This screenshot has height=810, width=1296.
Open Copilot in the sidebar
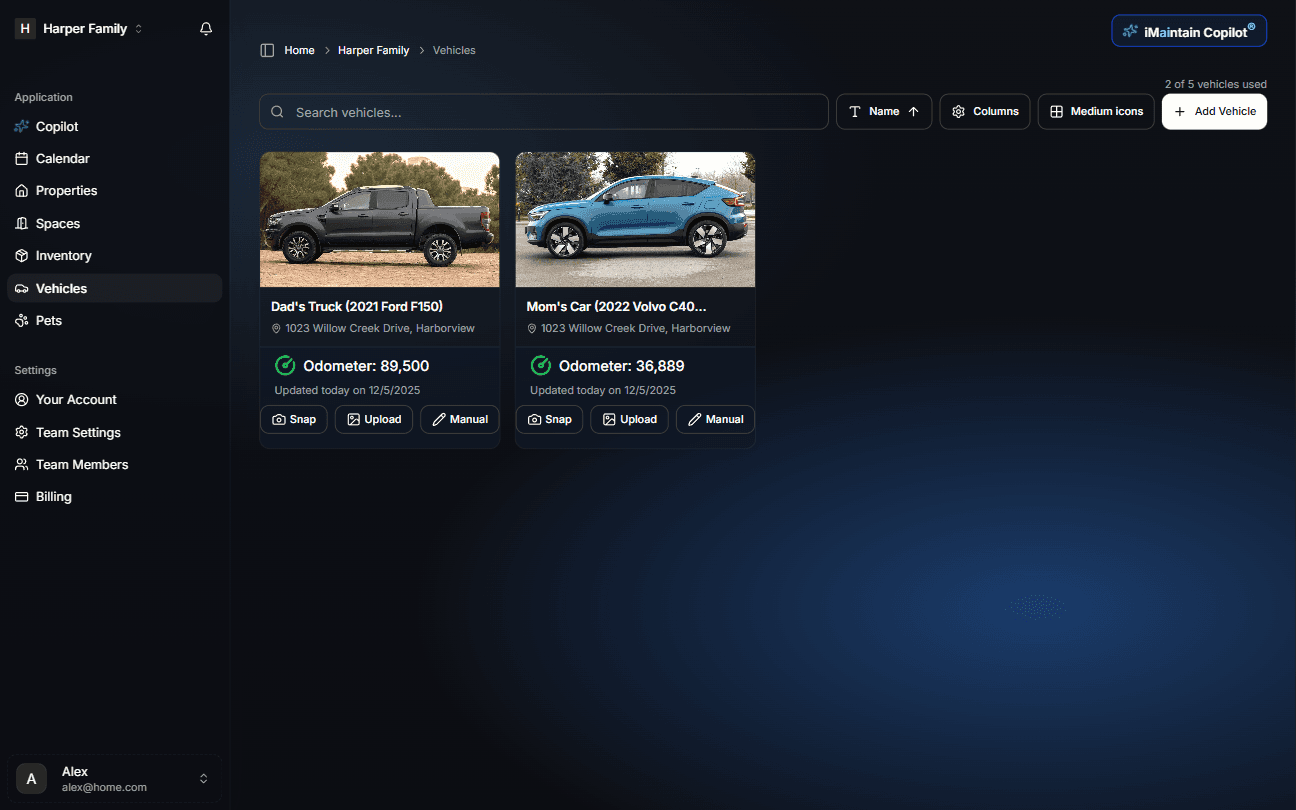click(114, 127)
